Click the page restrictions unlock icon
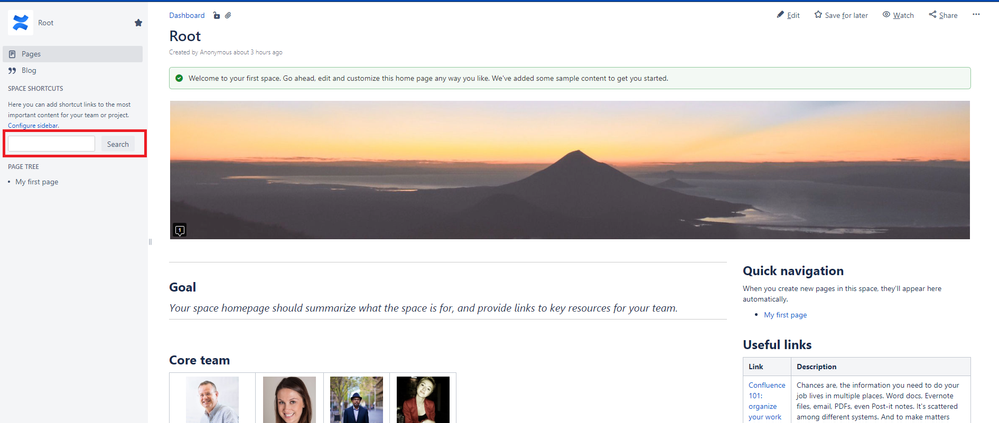Screen dimensions: 999x423 pos(217,15)
